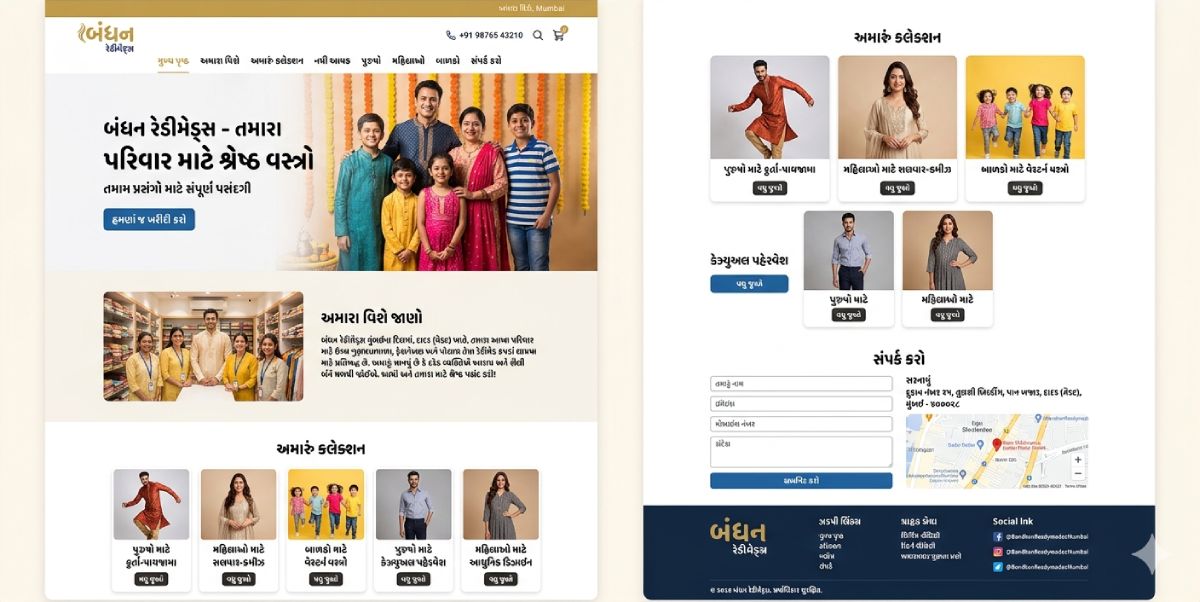The width and height of the screenshot is (1200, 602).
Task: Open the અમારા વિશે menu item
Action: pos(220,61)
